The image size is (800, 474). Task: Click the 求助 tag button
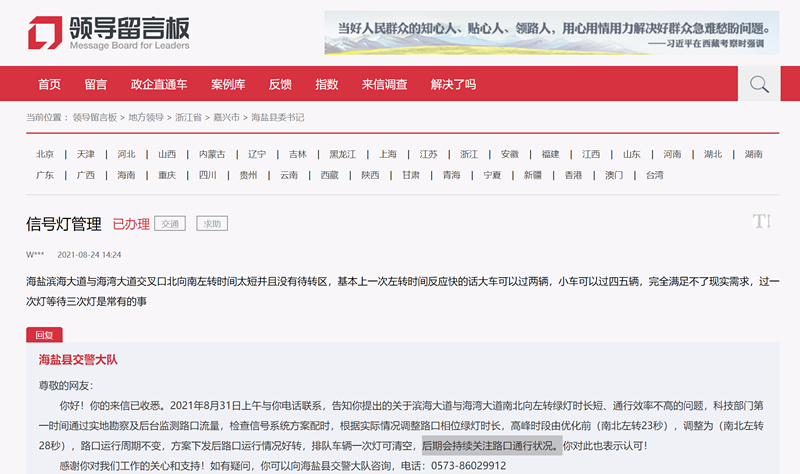[211, 224]
